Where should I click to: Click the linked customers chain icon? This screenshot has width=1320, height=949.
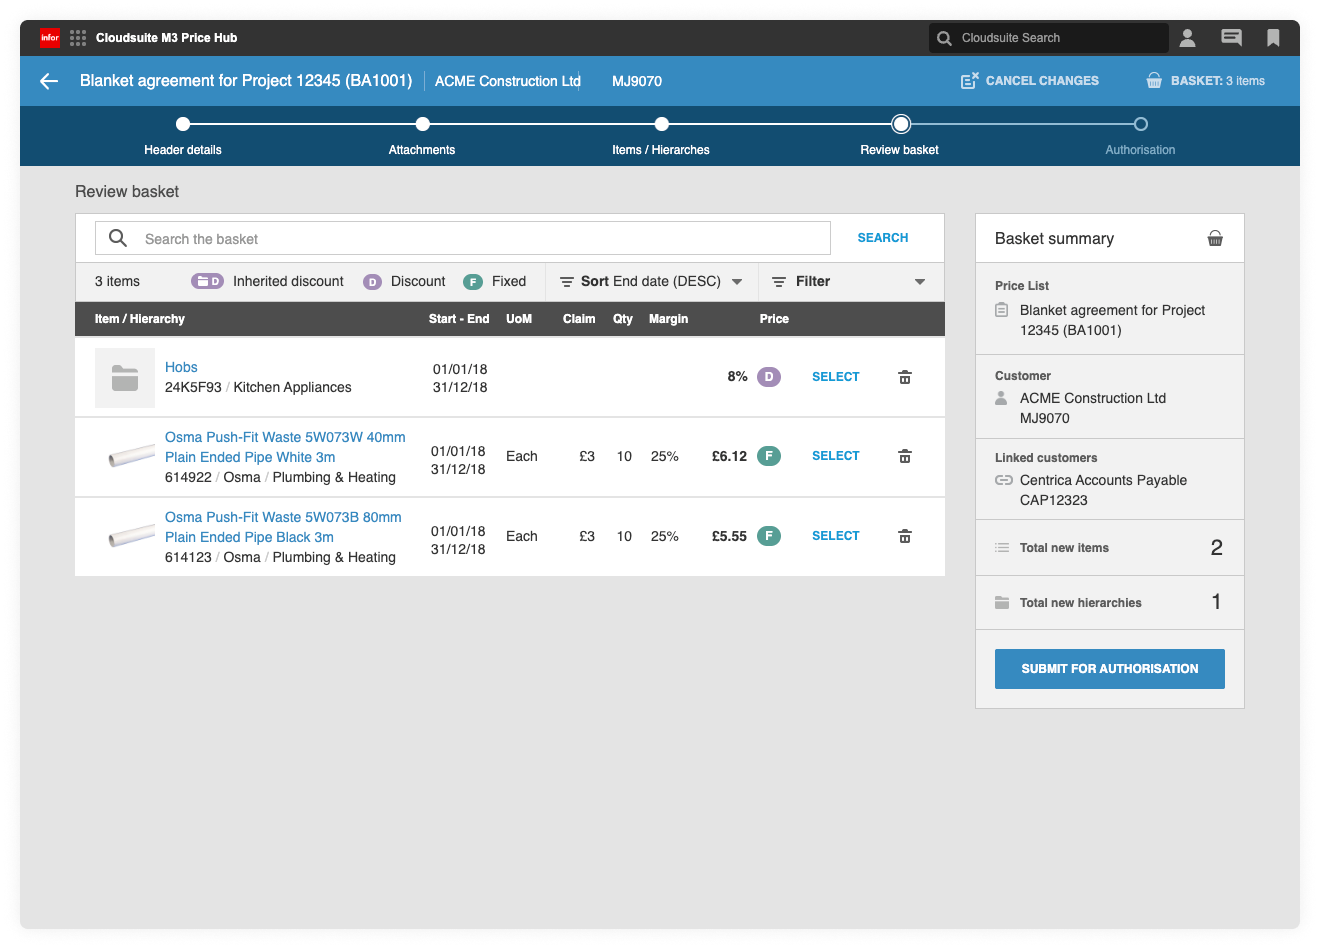coord(1003,480)
